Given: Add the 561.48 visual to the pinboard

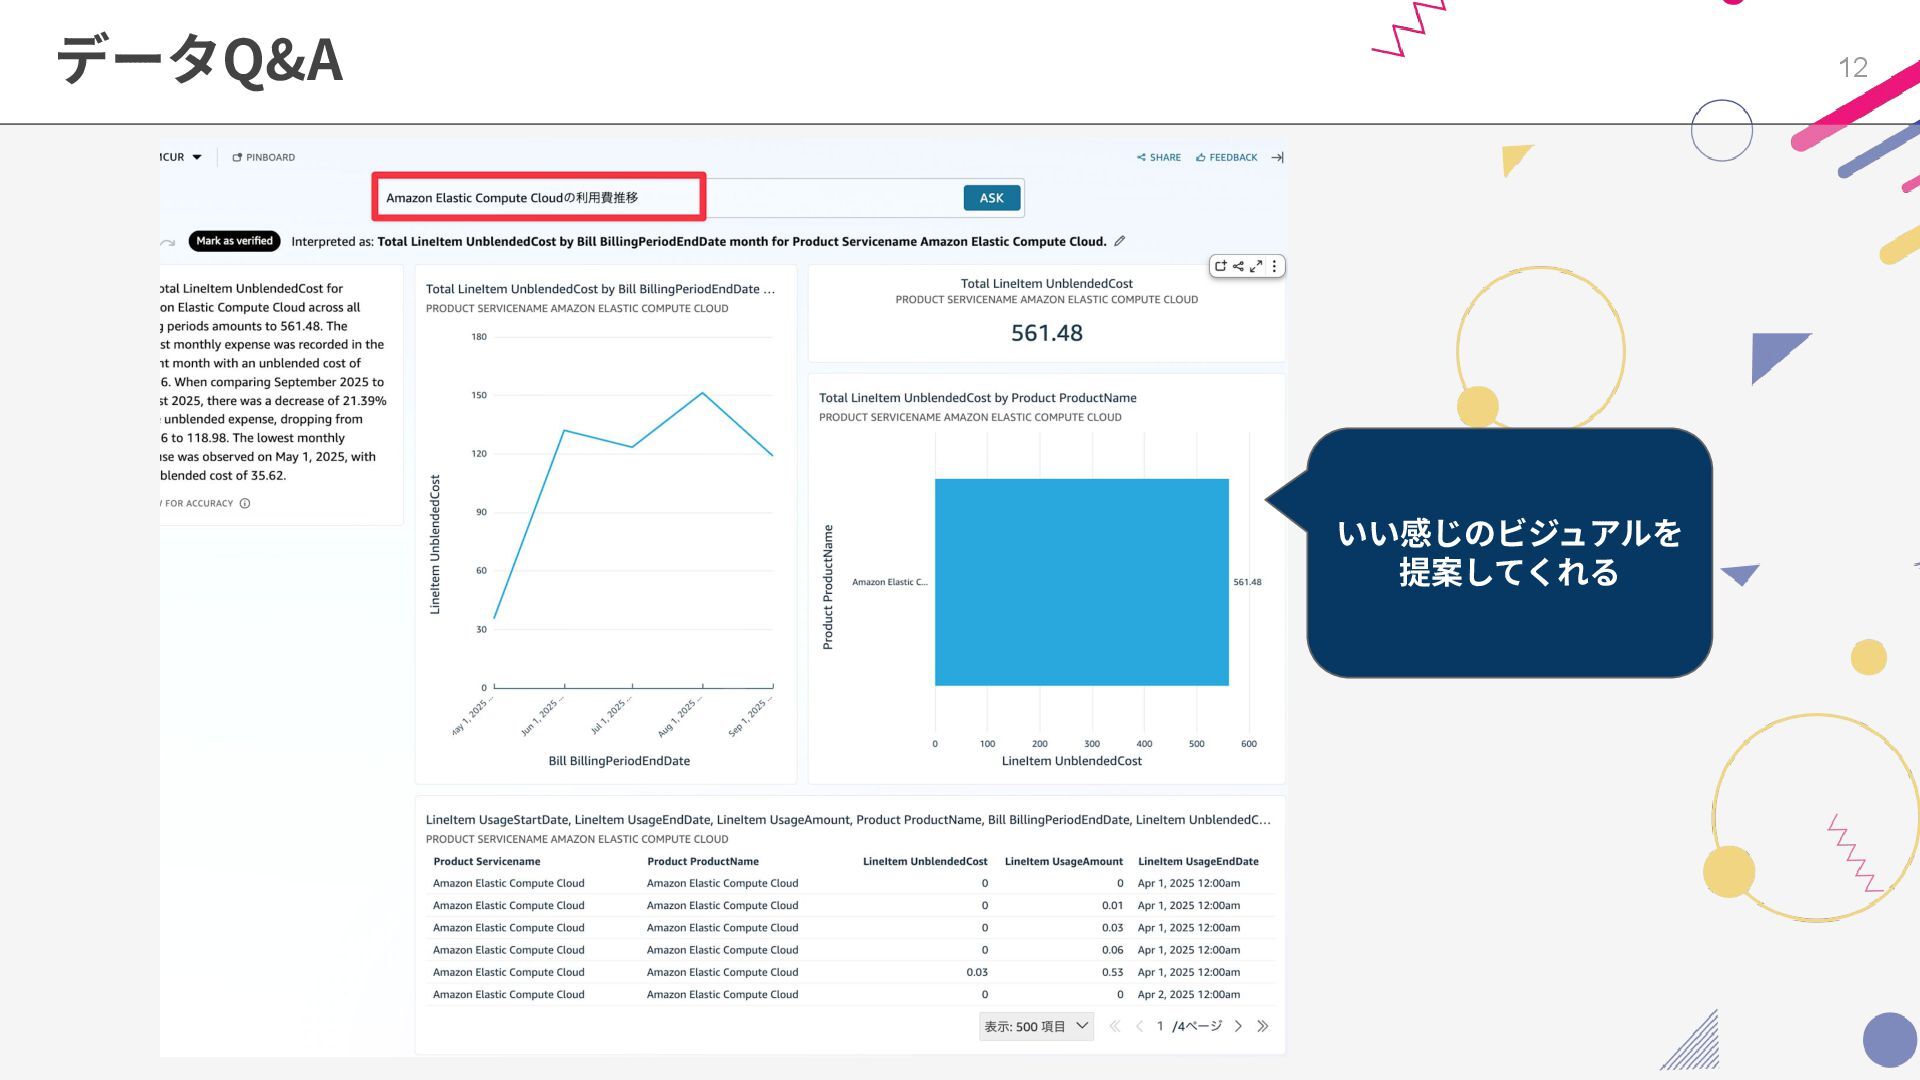Looking at the screenshot, I should (x=1220, y=266).
